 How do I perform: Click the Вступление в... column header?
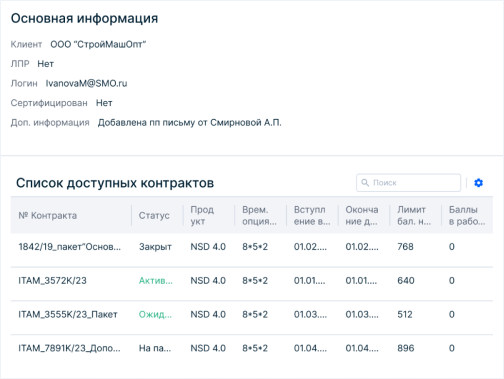pos(312,215)
